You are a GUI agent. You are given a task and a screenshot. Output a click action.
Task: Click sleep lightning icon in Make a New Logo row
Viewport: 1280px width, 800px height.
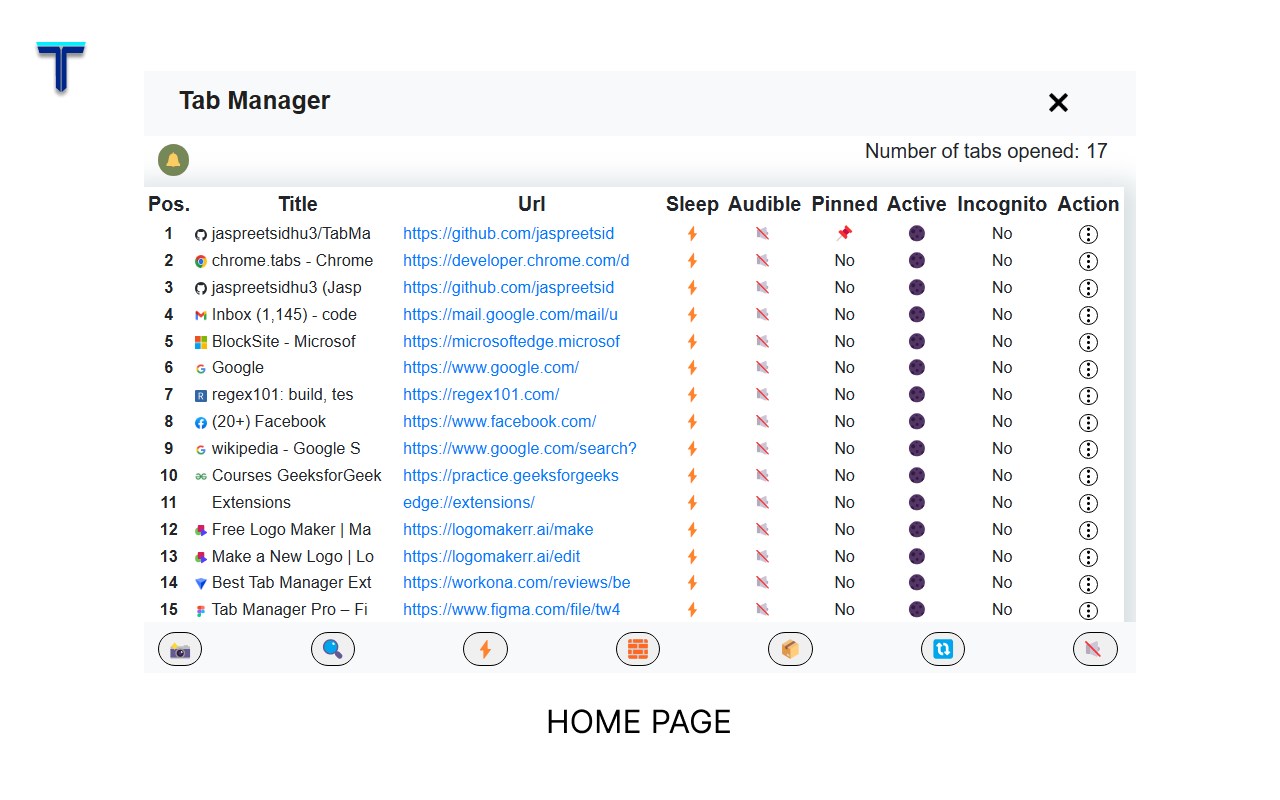[x=692, y=556]
